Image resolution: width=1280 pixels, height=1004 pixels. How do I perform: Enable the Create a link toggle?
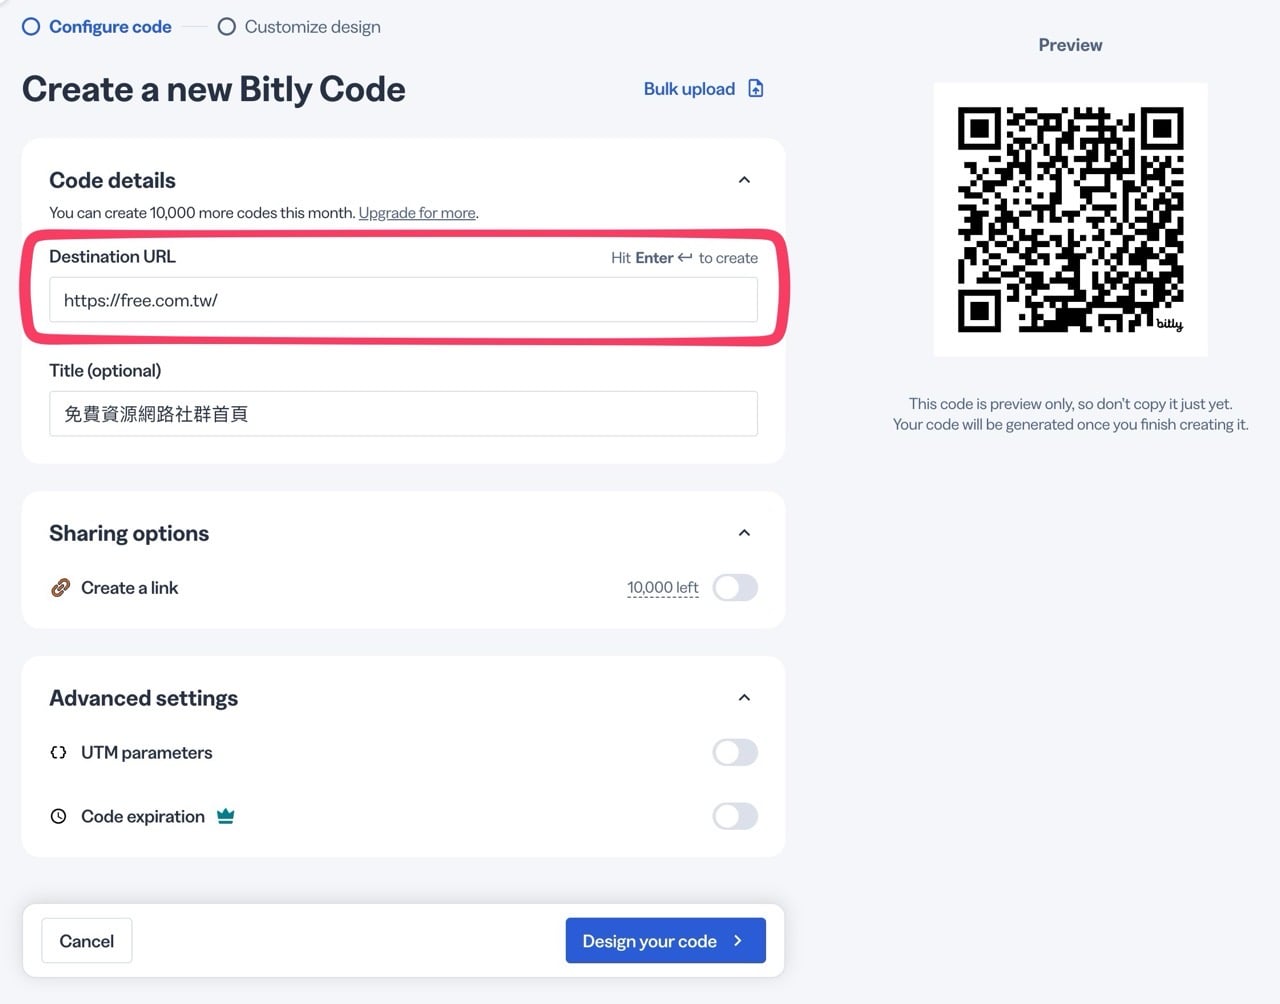tap(735, 587)
